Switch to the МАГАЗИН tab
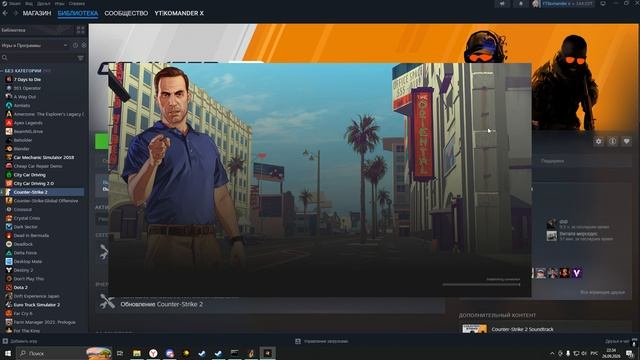 click(37, 13)
